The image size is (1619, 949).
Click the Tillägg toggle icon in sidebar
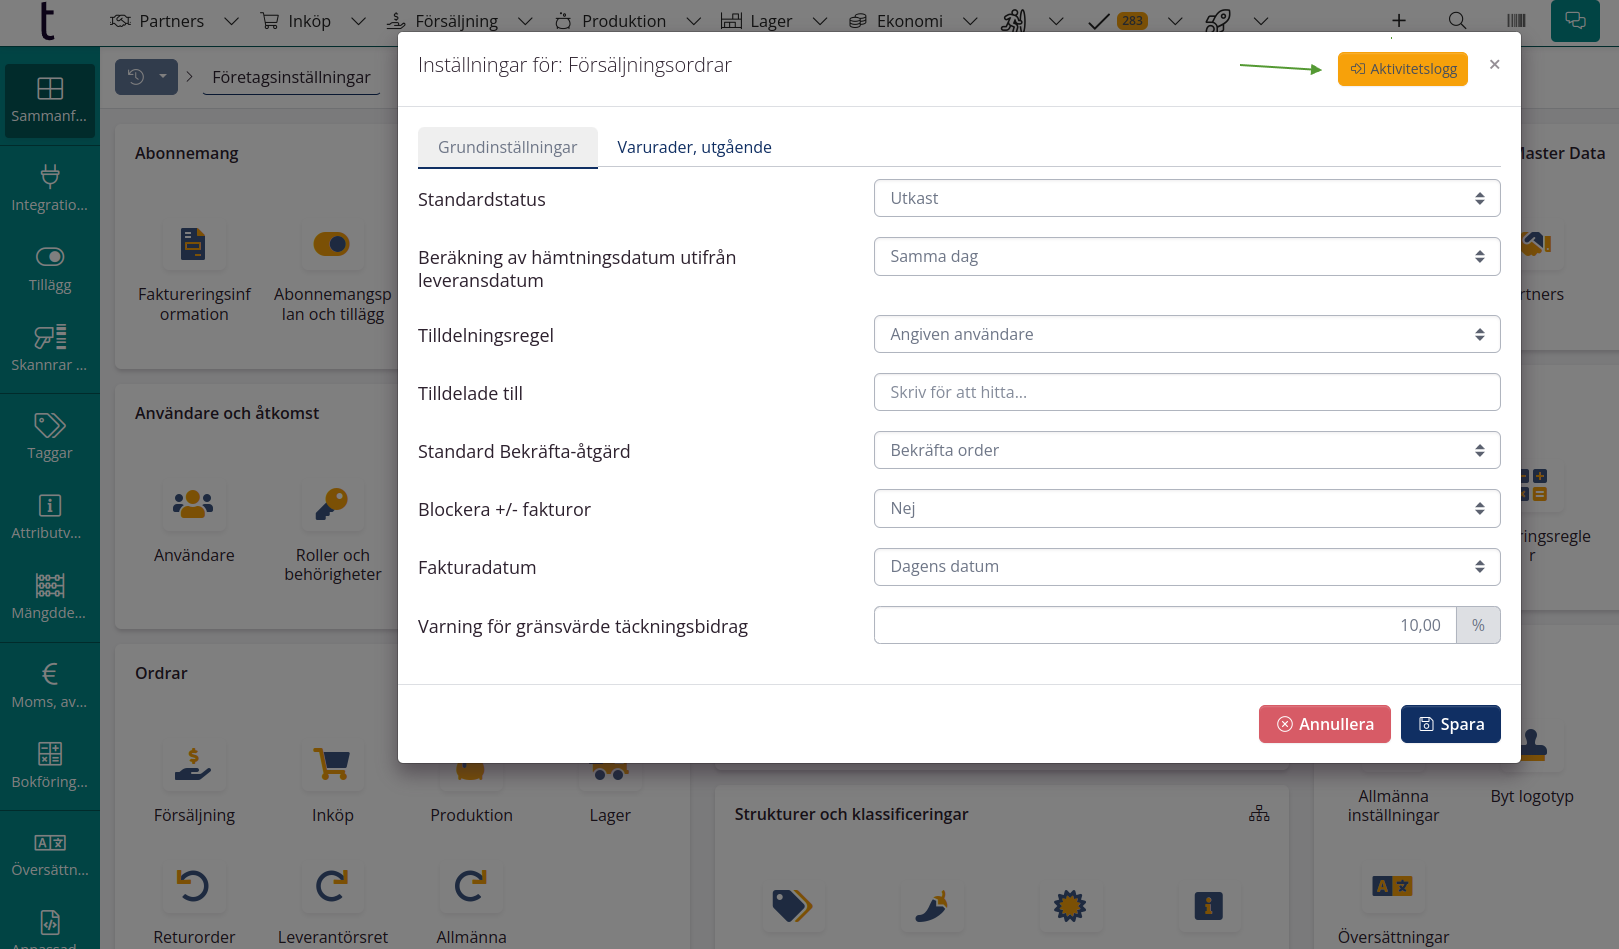[x=50, y=257]
